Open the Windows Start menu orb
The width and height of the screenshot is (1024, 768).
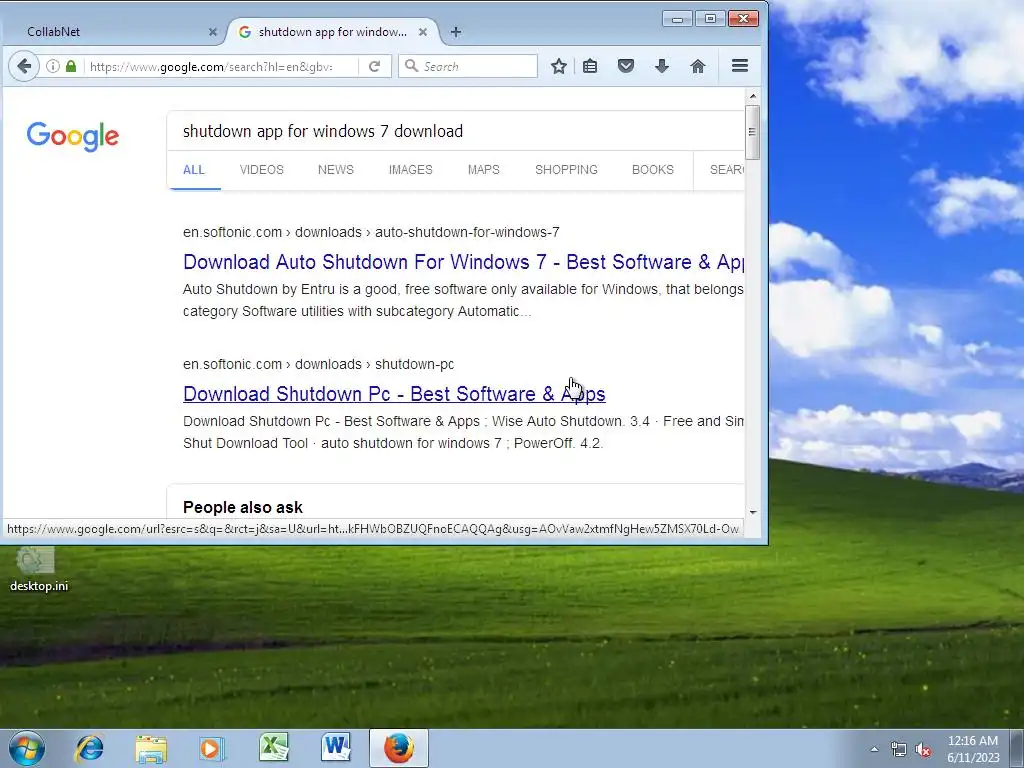(x=27, y=748)
